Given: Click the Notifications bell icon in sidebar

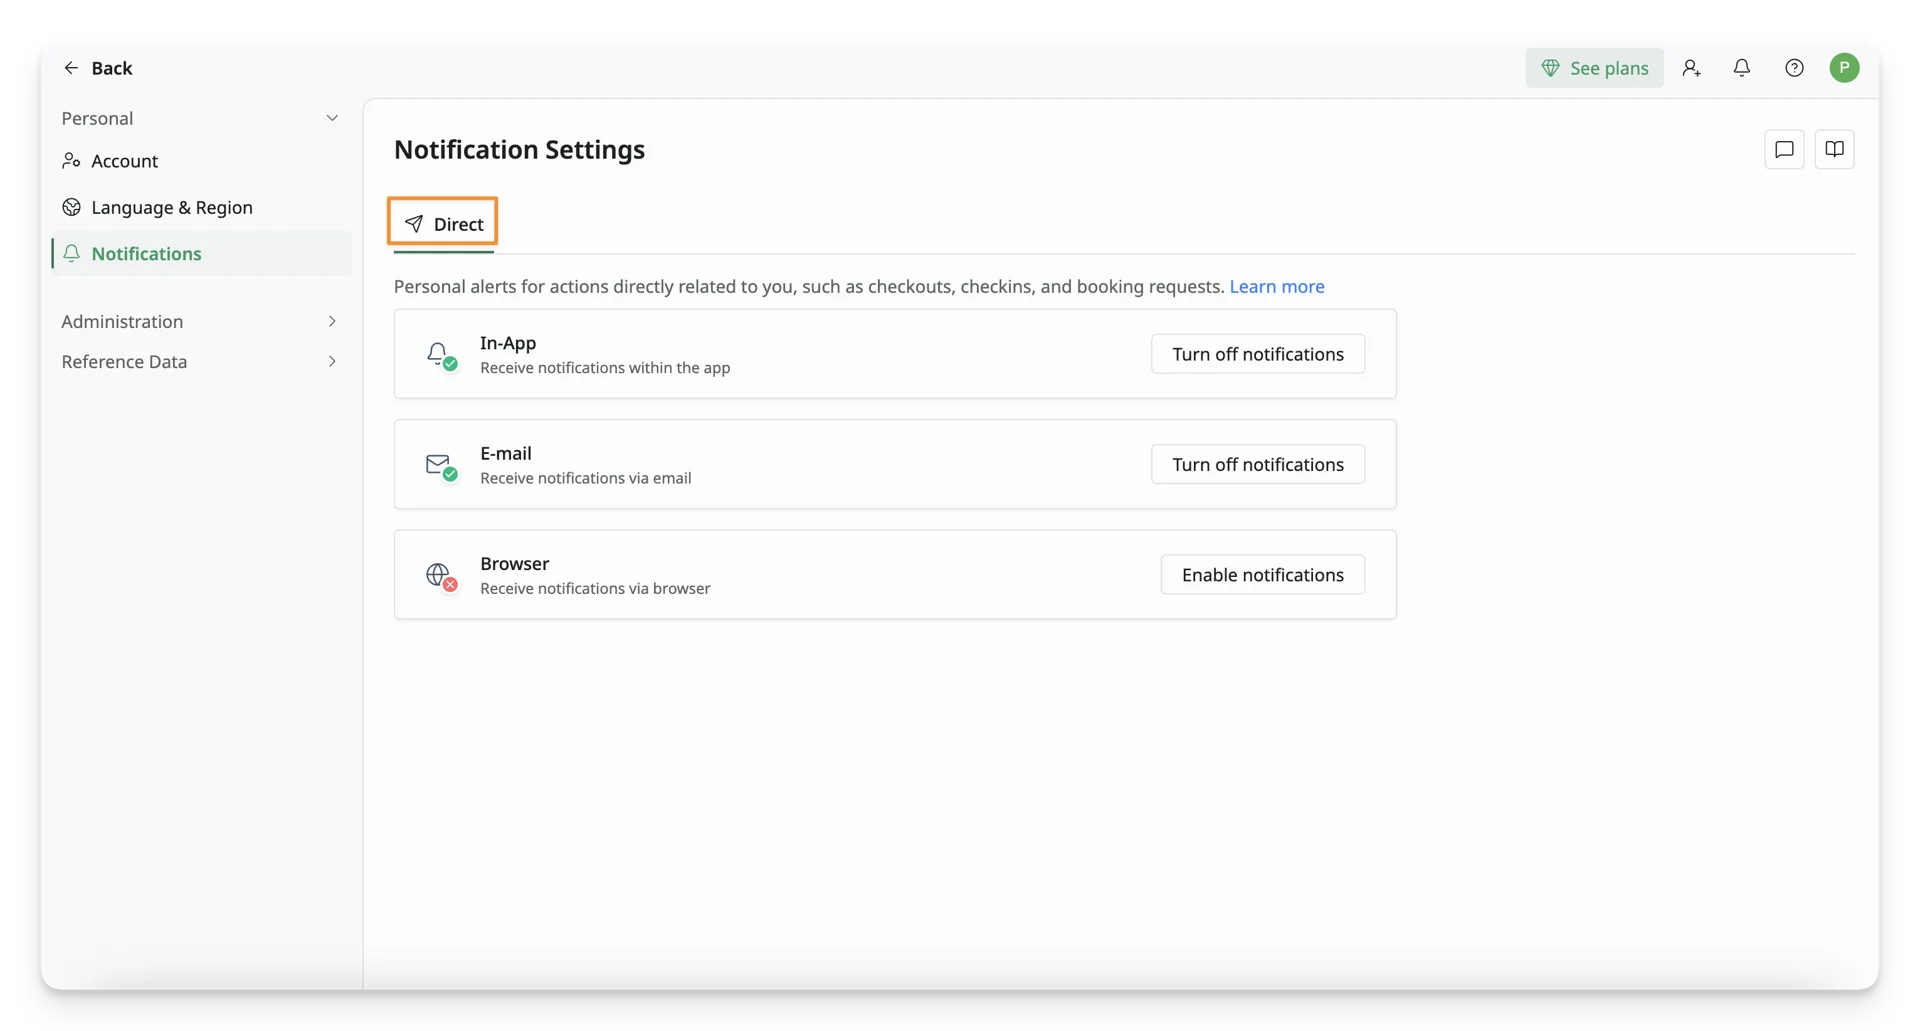Looking at the screenshot, I should coord(71,253).
